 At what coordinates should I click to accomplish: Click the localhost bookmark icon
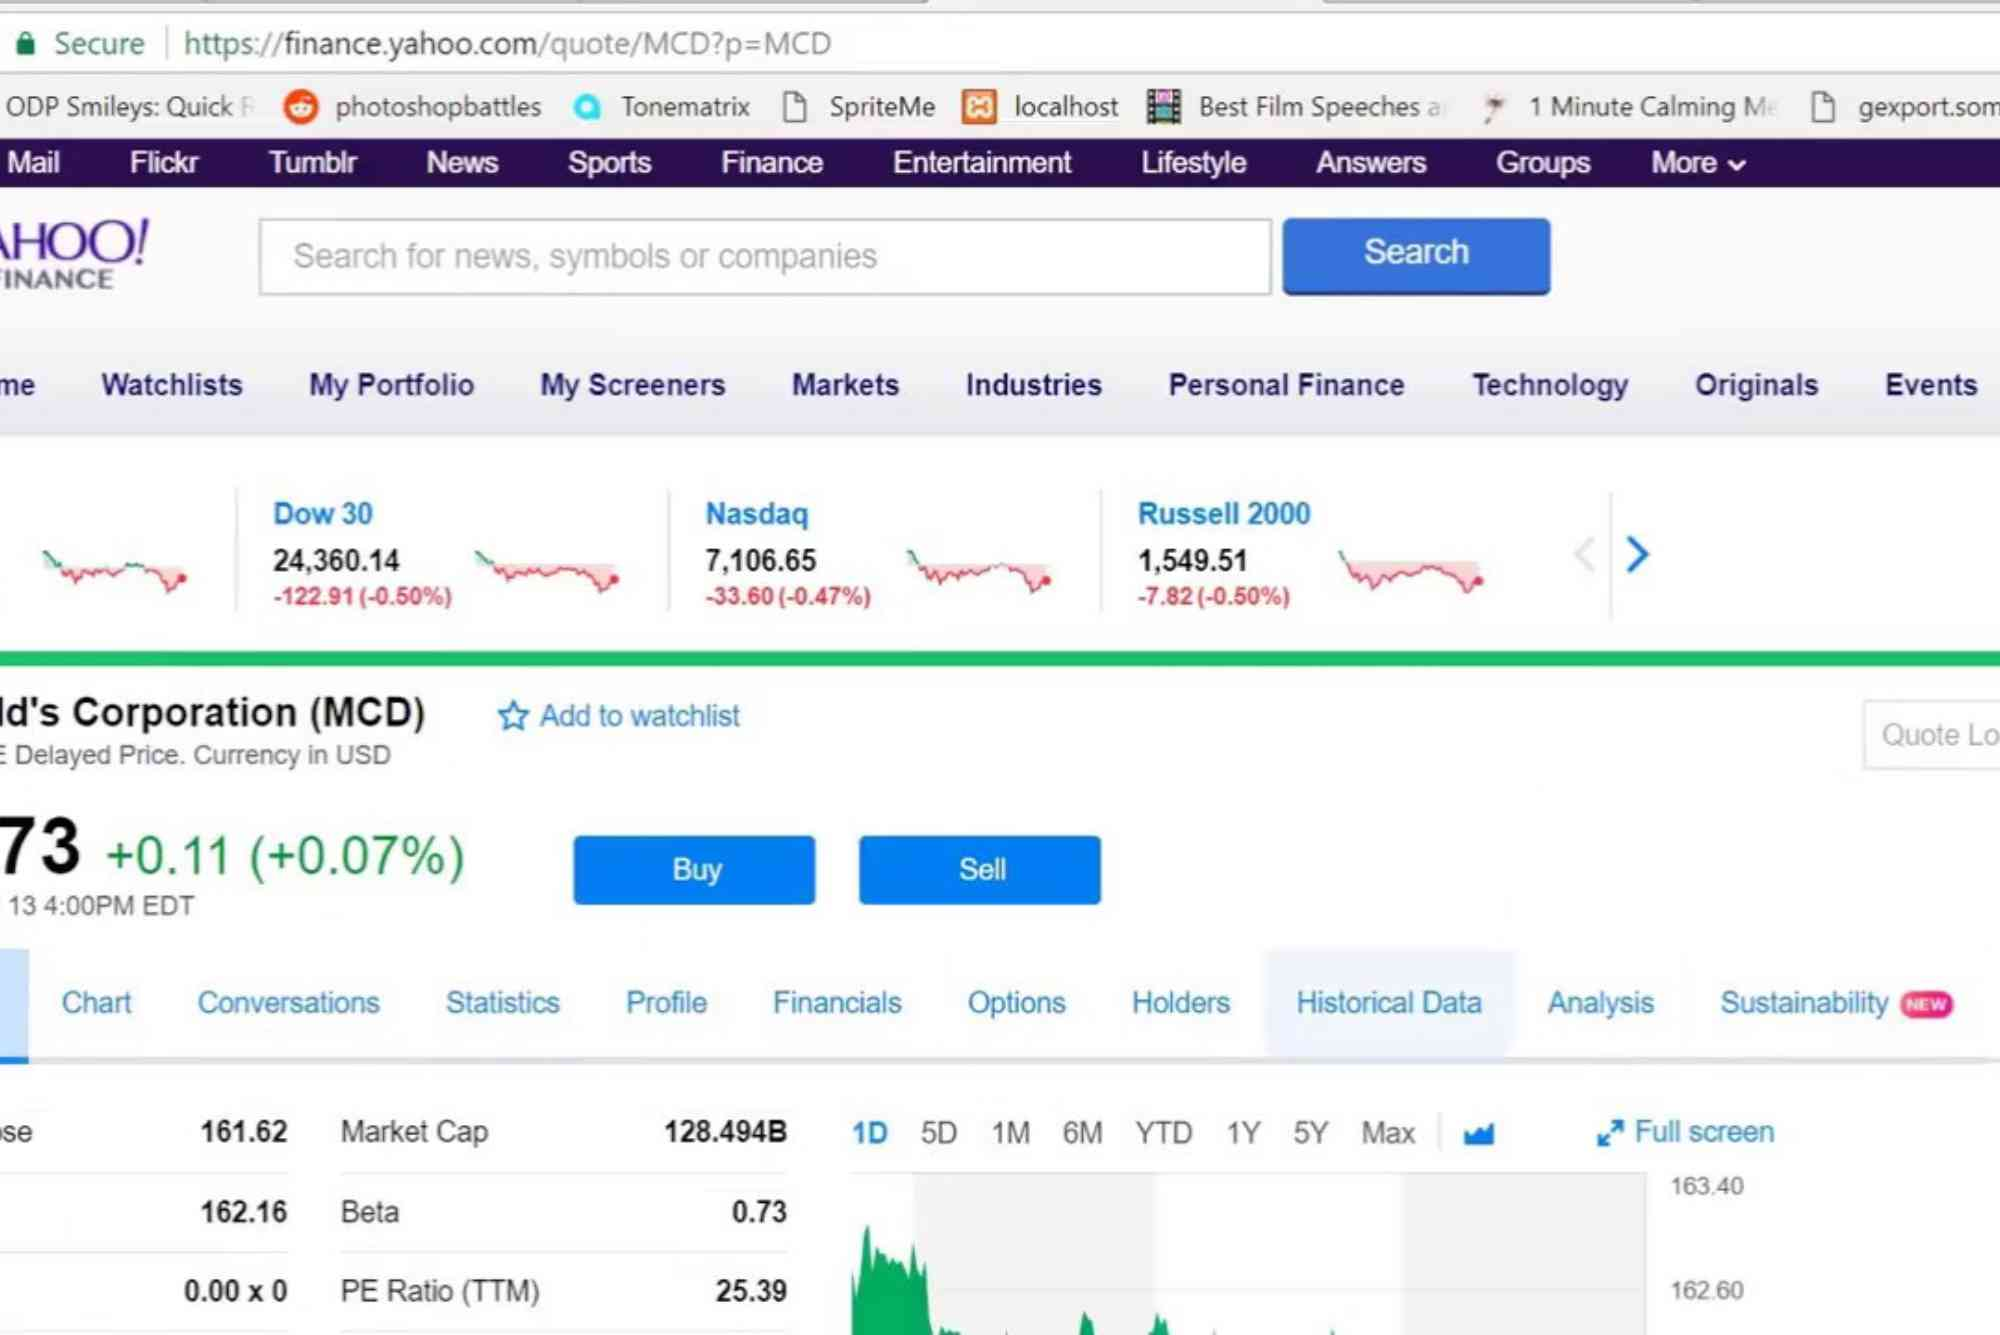coord(979,107)
